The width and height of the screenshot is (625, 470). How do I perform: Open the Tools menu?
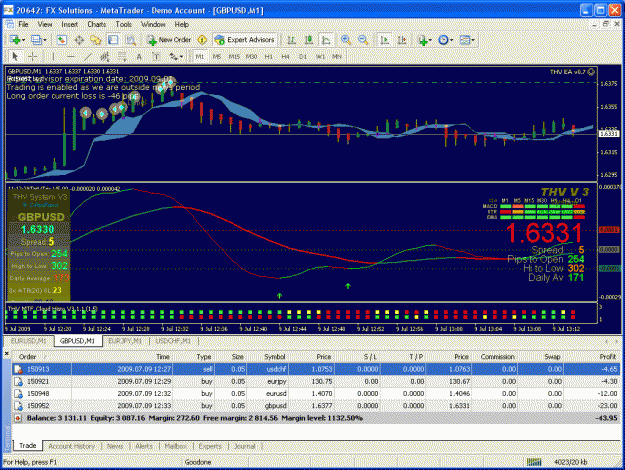[124, 24]
